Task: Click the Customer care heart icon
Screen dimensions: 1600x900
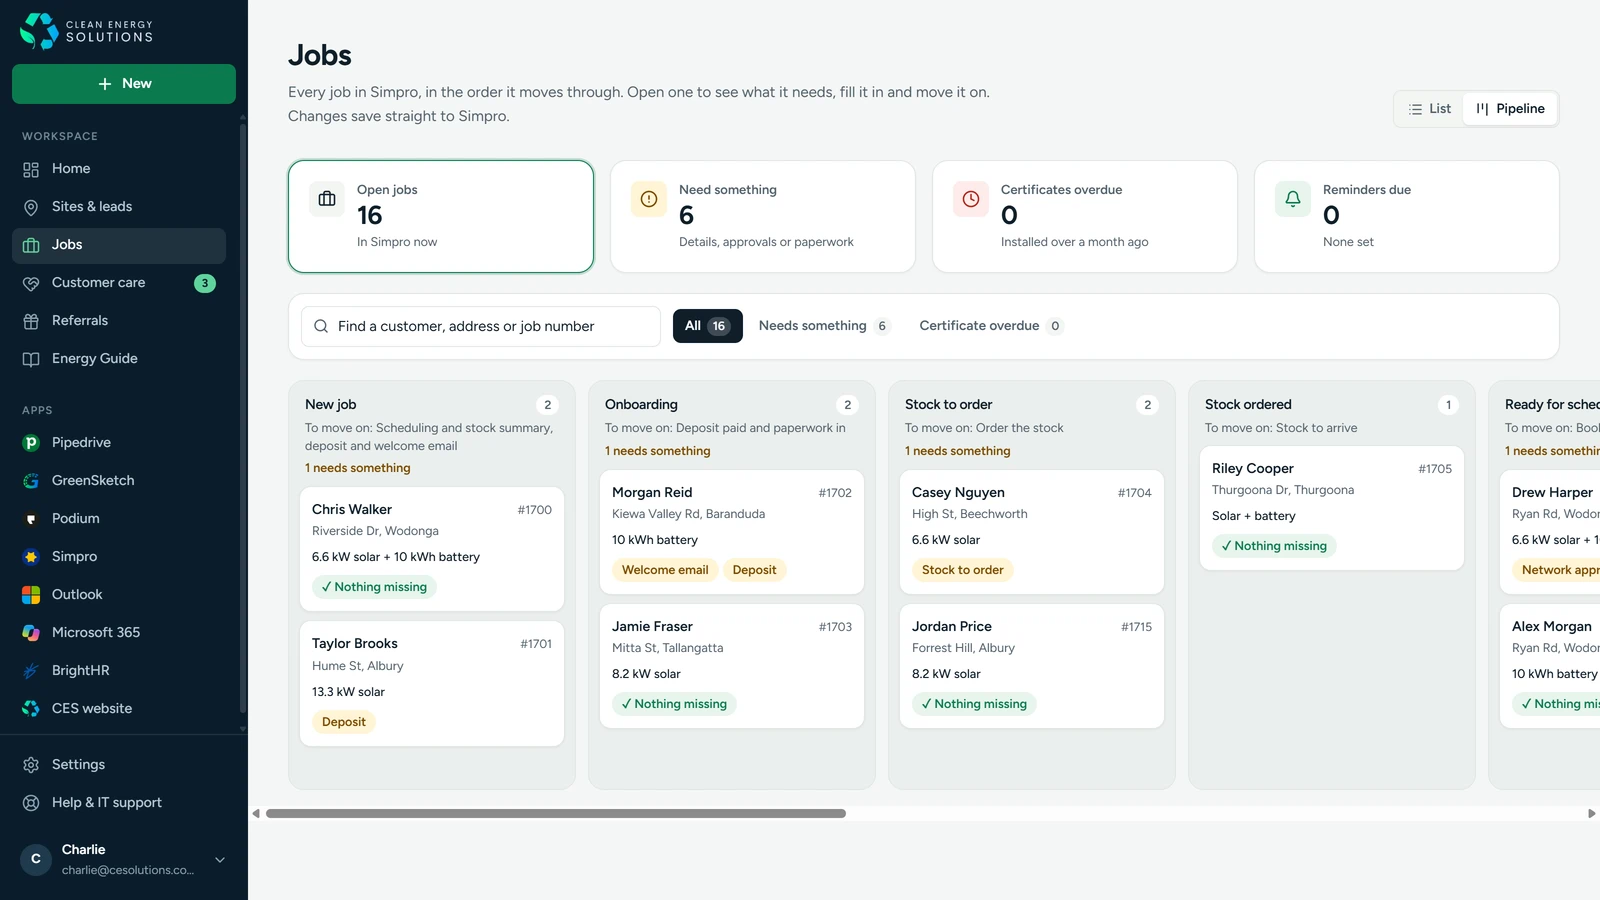Action: click(31, 283)
